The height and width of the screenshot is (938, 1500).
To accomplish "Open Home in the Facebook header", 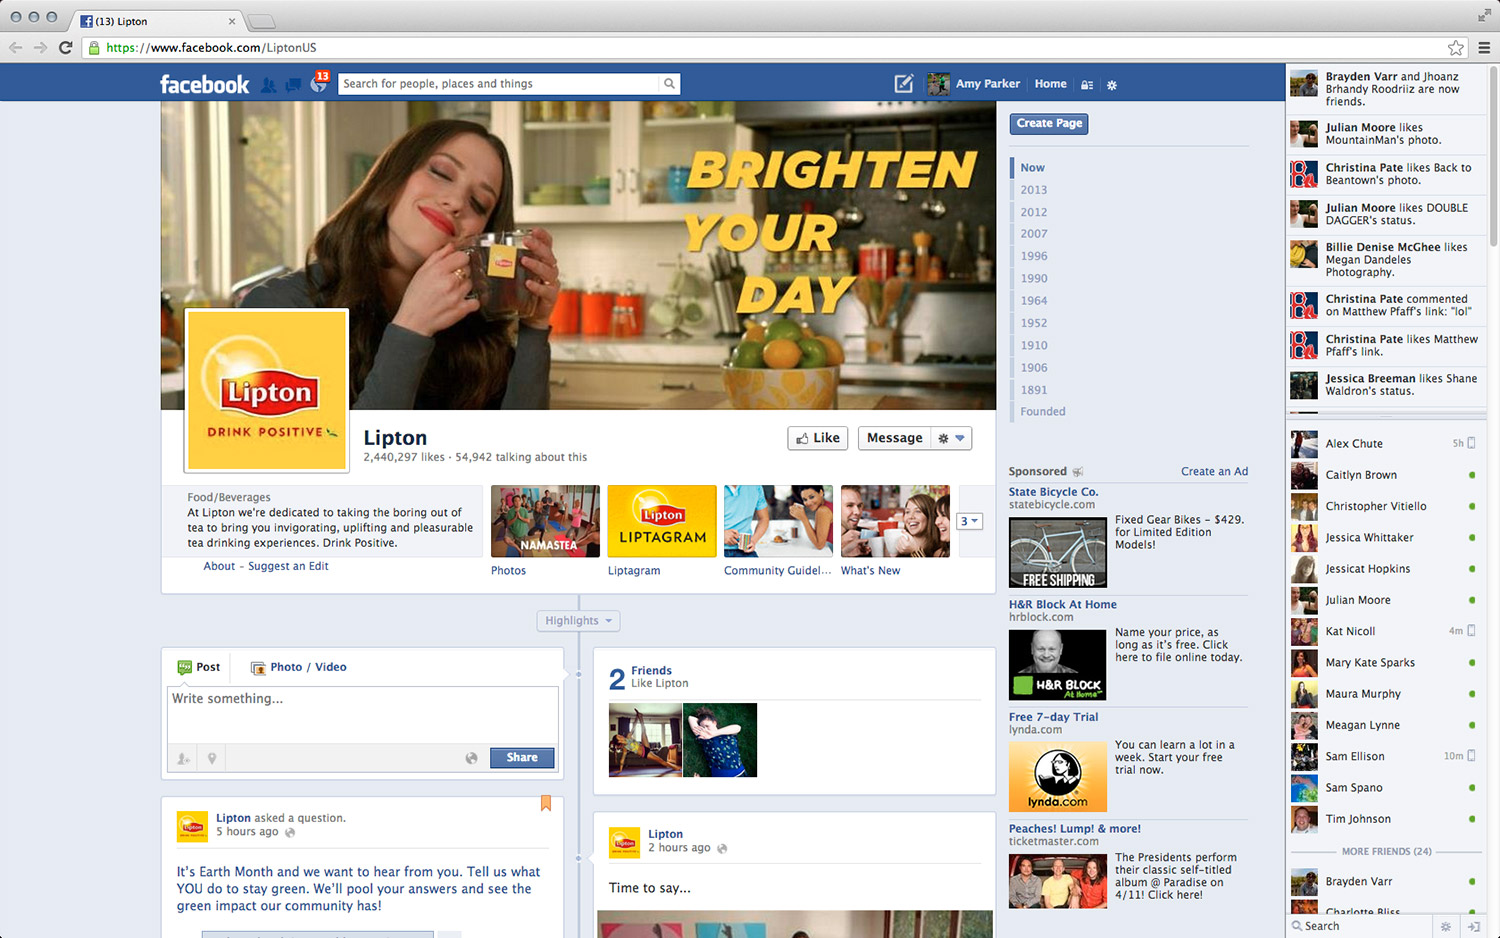I will tap(1050, 84).
